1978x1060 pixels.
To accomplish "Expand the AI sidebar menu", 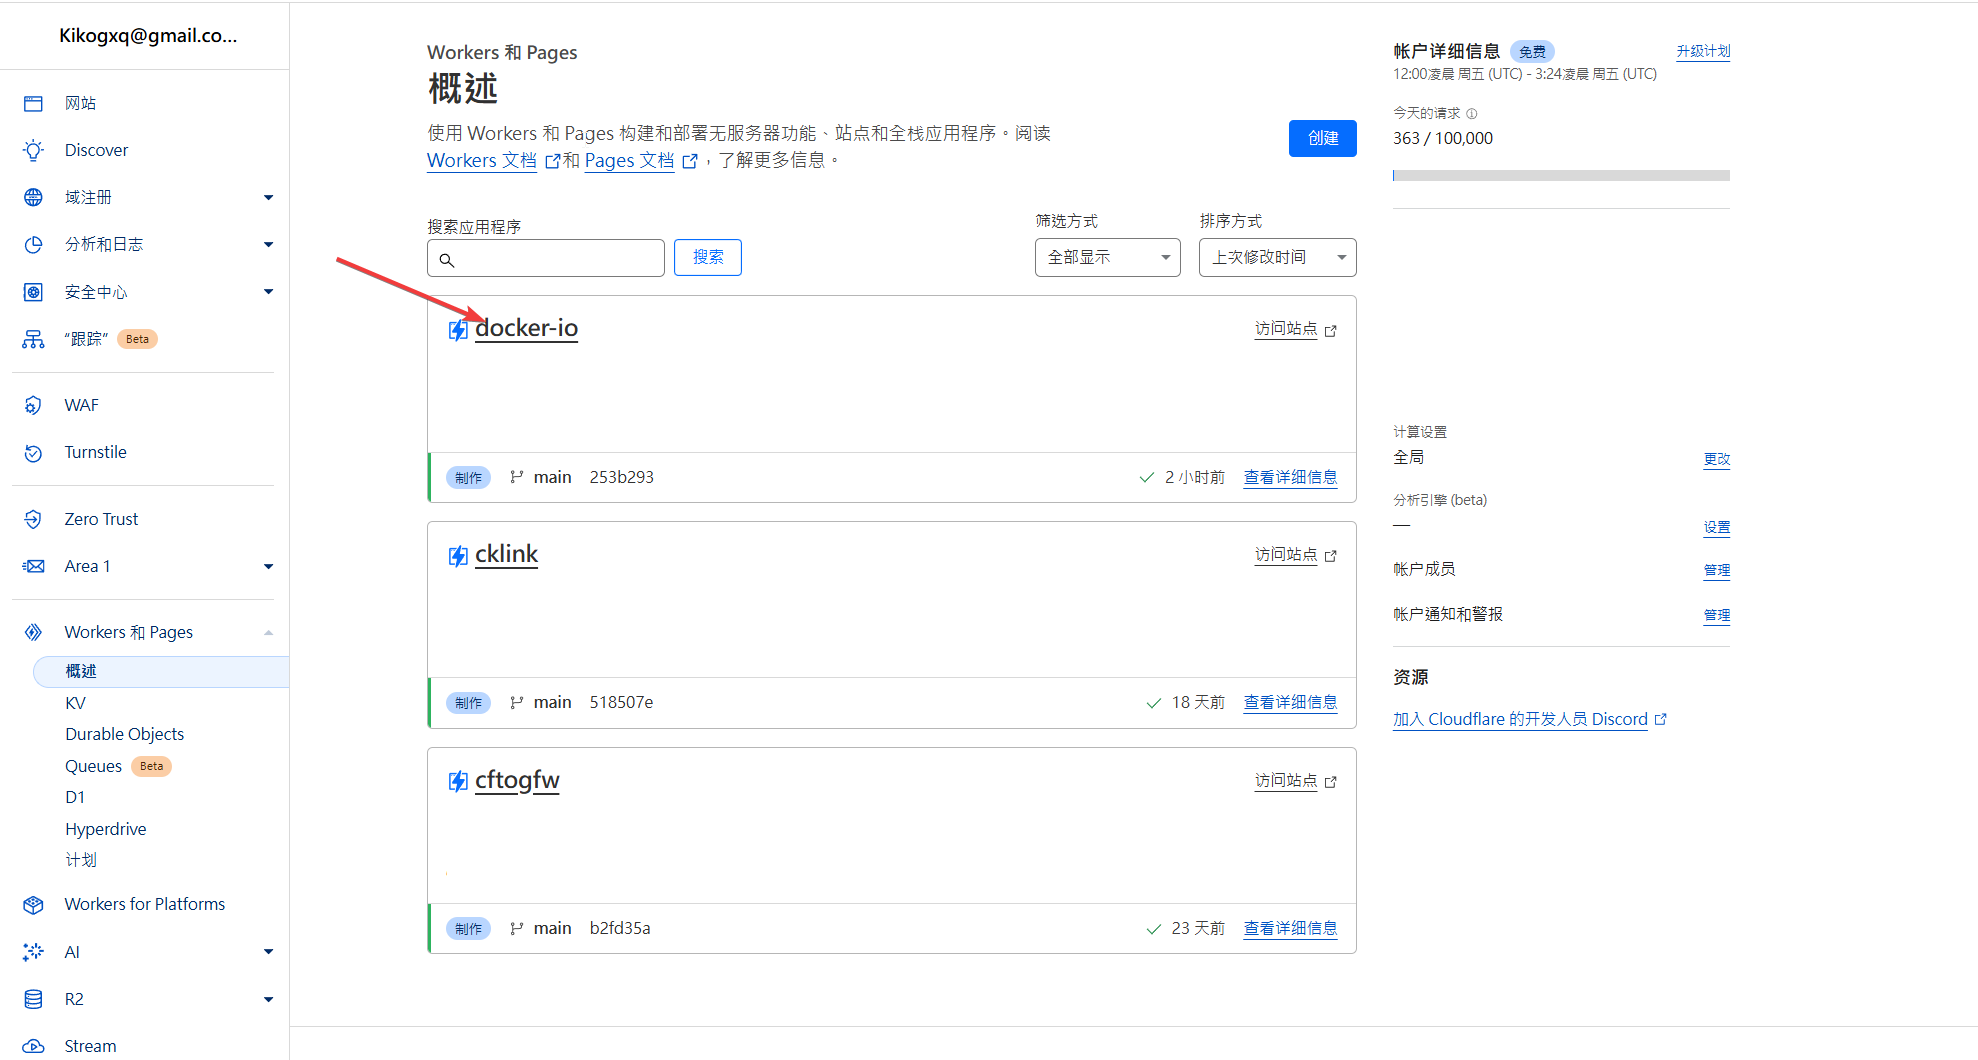I will (268, 952).
